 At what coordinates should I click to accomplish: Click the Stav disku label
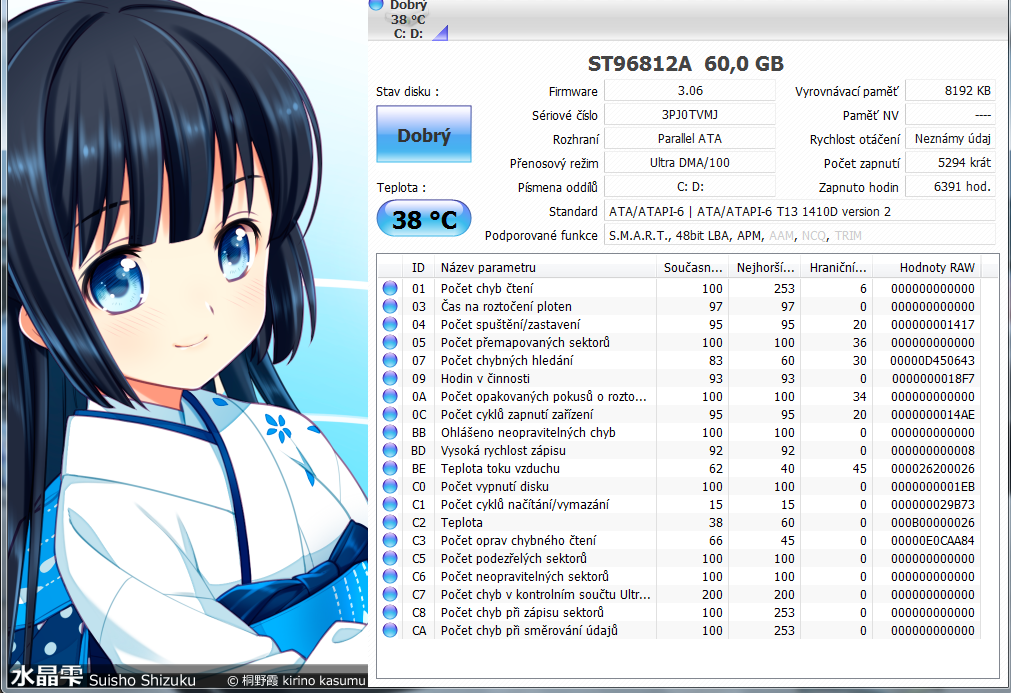[407, 92]
